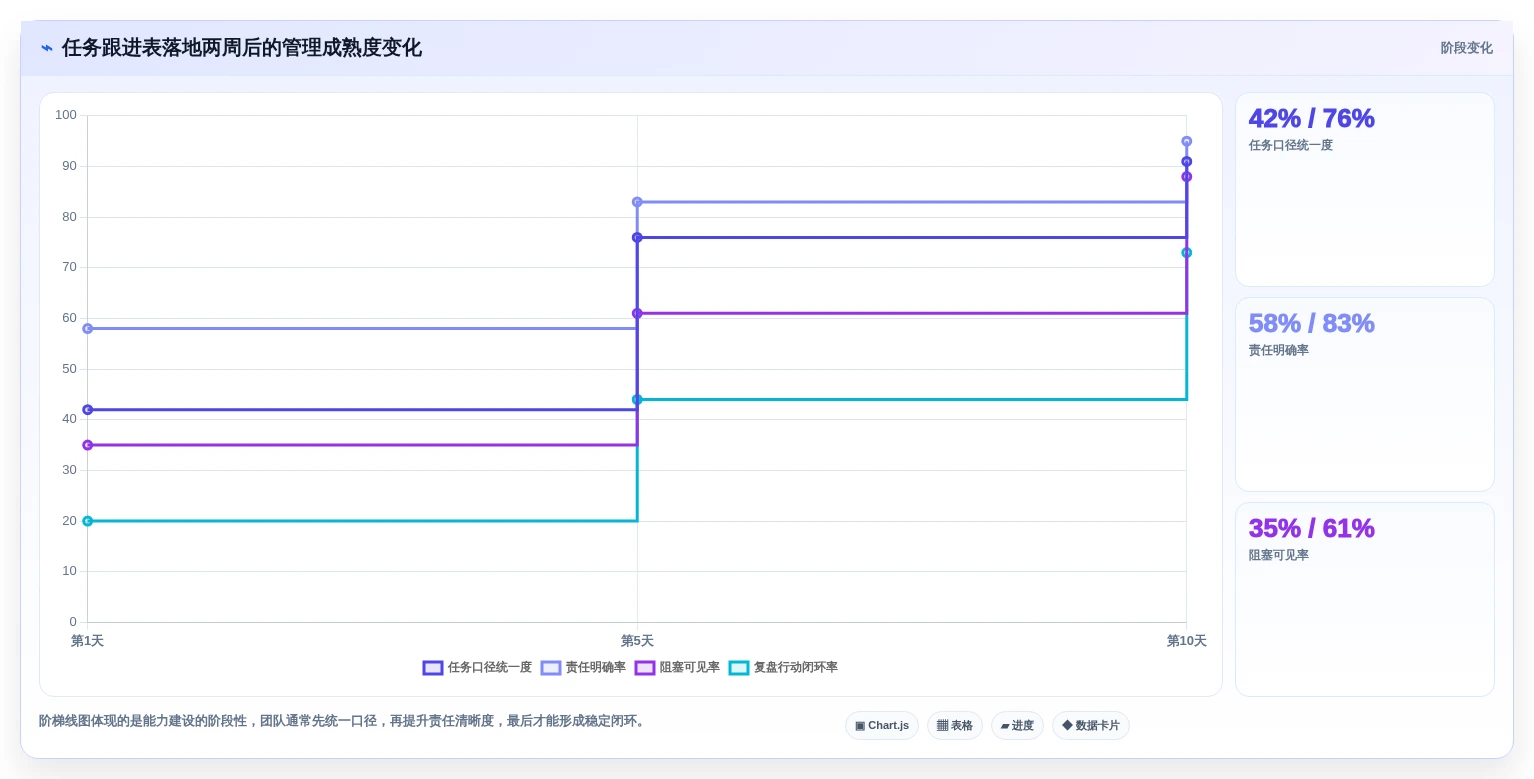Click the 进度 tag

click(x=1017, y=725)
